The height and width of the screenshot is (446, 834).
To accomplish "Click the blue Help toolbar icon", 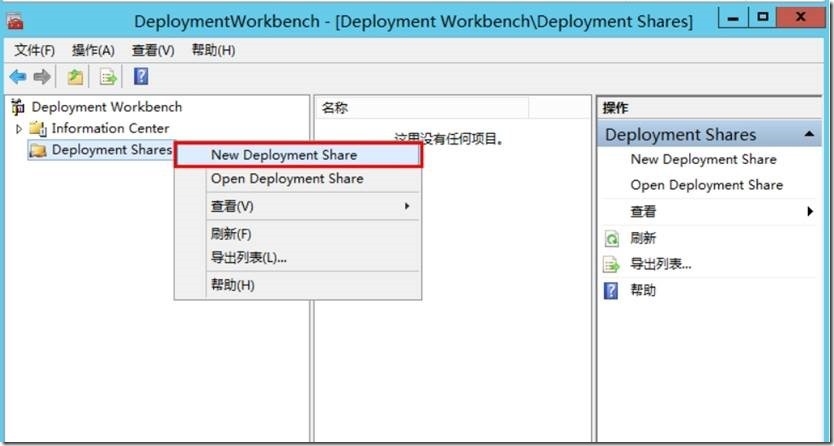I will coord(141,77).
